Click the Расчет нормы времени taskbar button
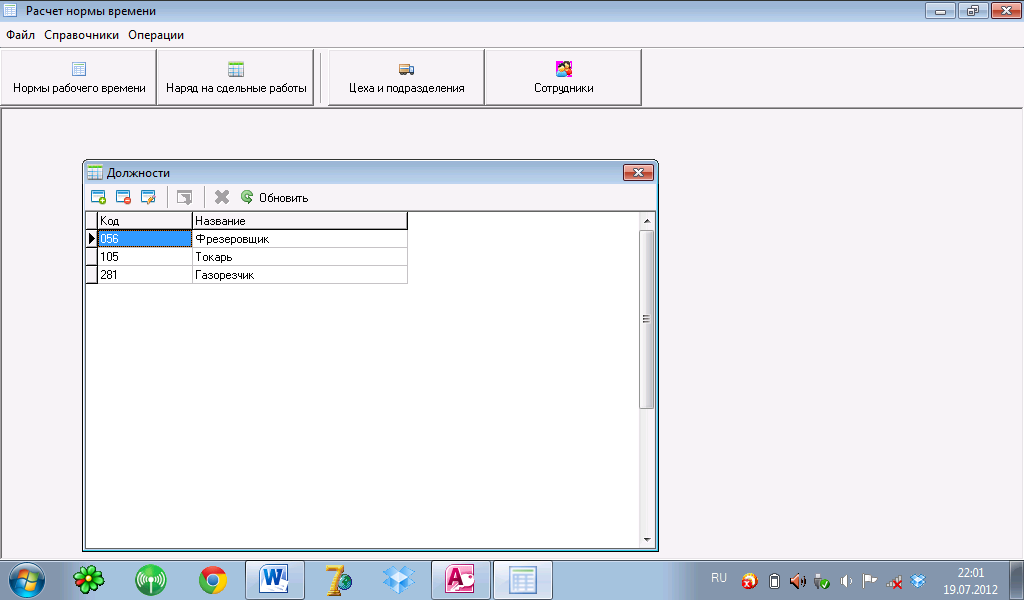1024x600 pixels. pos(522,580)
